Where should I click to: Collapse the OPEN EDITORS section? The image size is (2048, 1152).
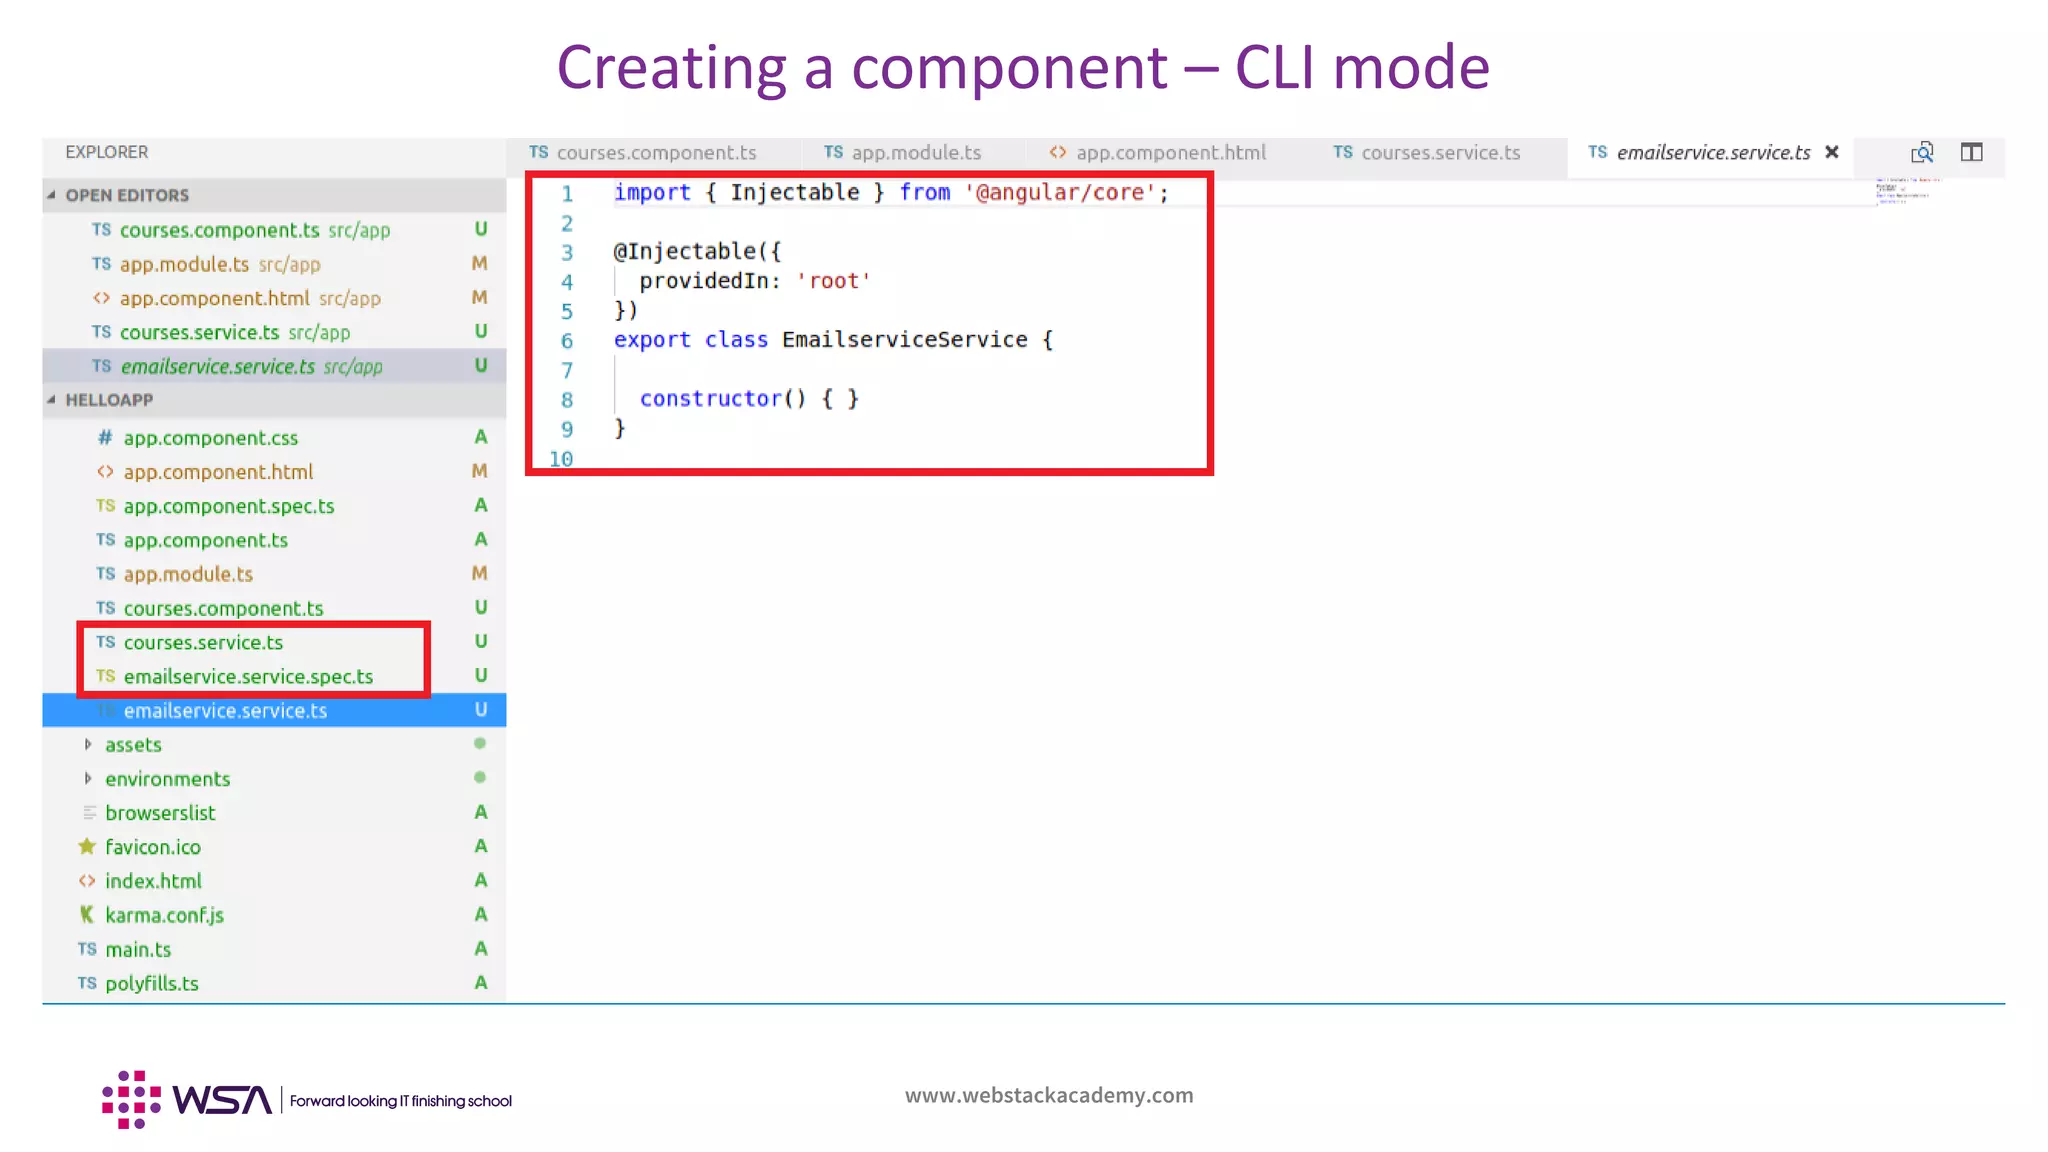(x=51, y=195)
